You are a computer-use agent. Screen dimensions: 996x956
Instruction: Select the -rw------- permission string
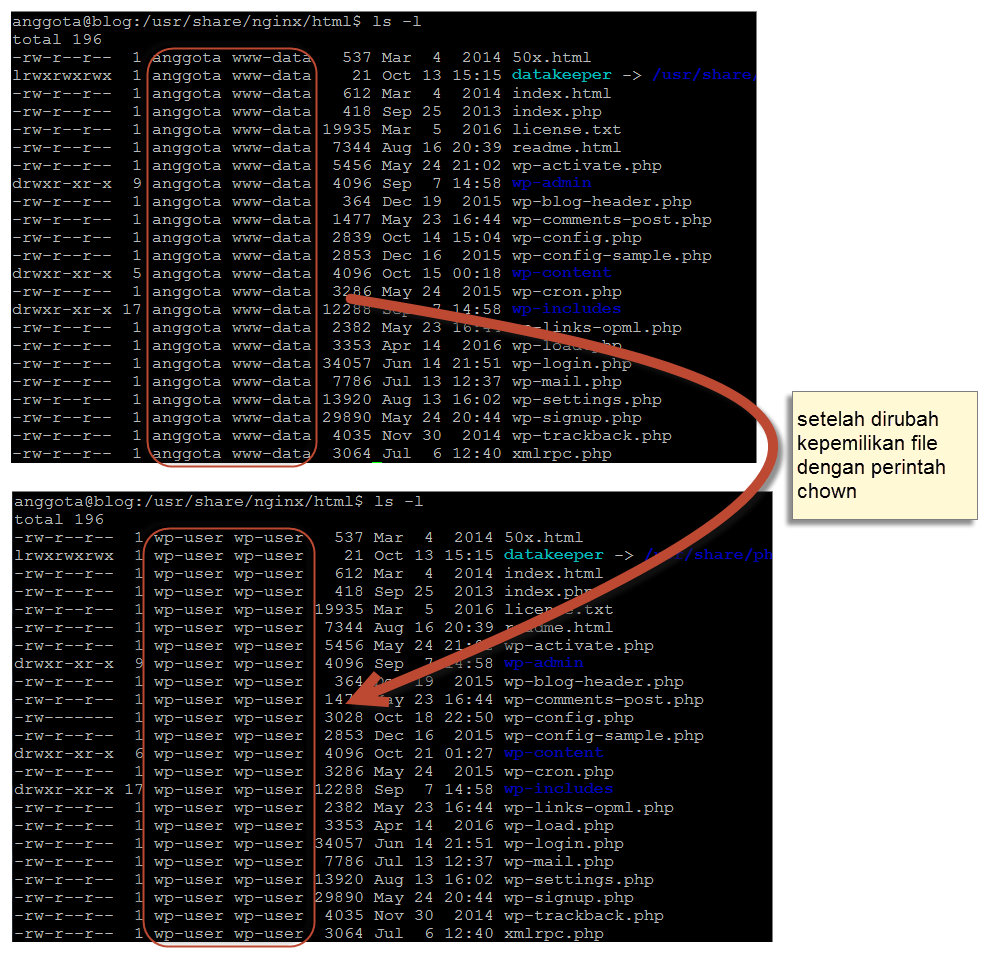(x=62, y=717)
